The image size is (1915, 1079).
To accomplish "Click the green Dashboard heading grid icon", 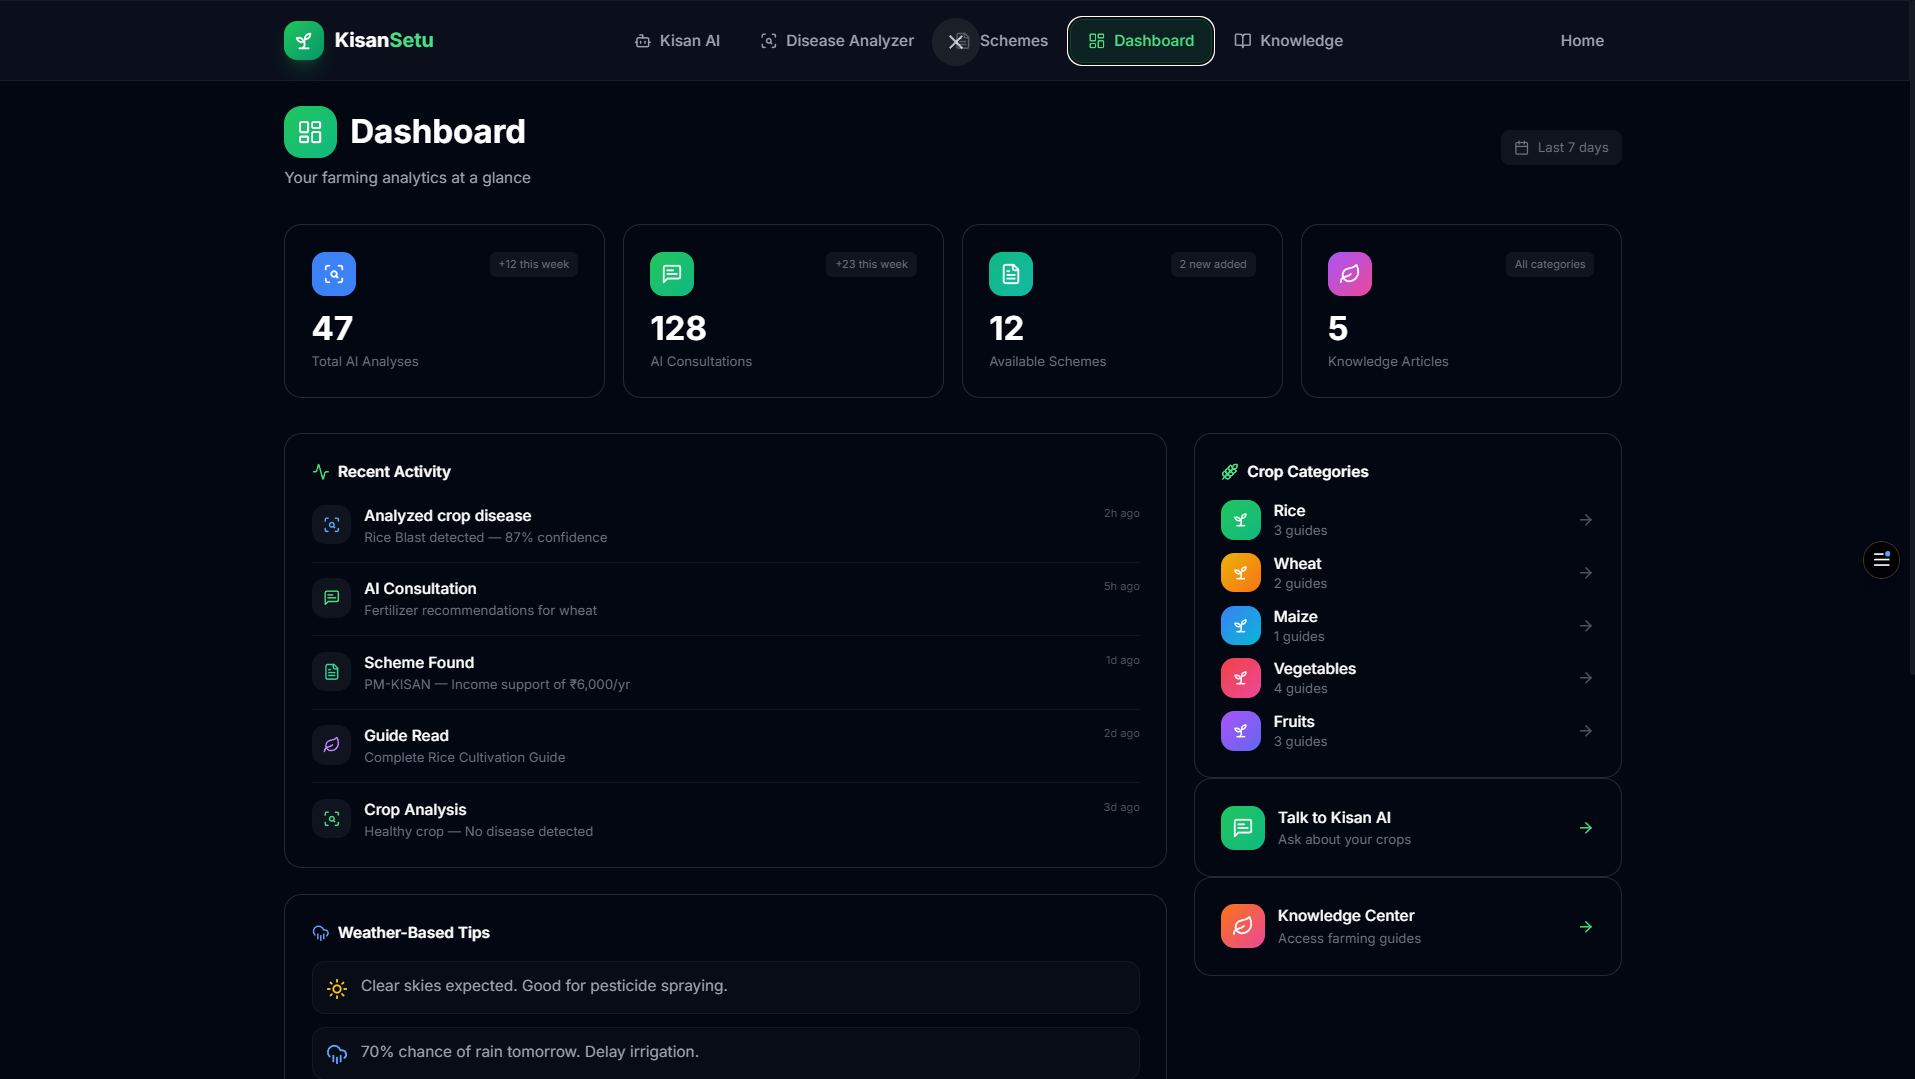I will point(310,132).
